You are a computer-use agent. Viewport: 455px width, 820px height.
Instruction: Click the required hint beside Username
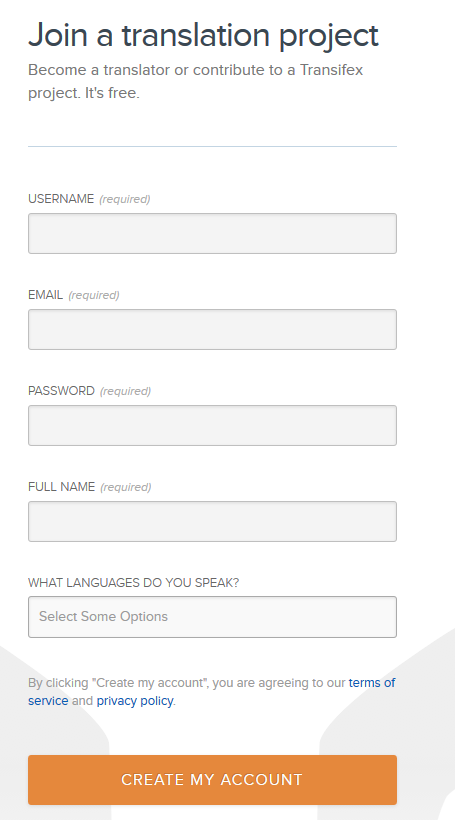click(x=125, y=199)
